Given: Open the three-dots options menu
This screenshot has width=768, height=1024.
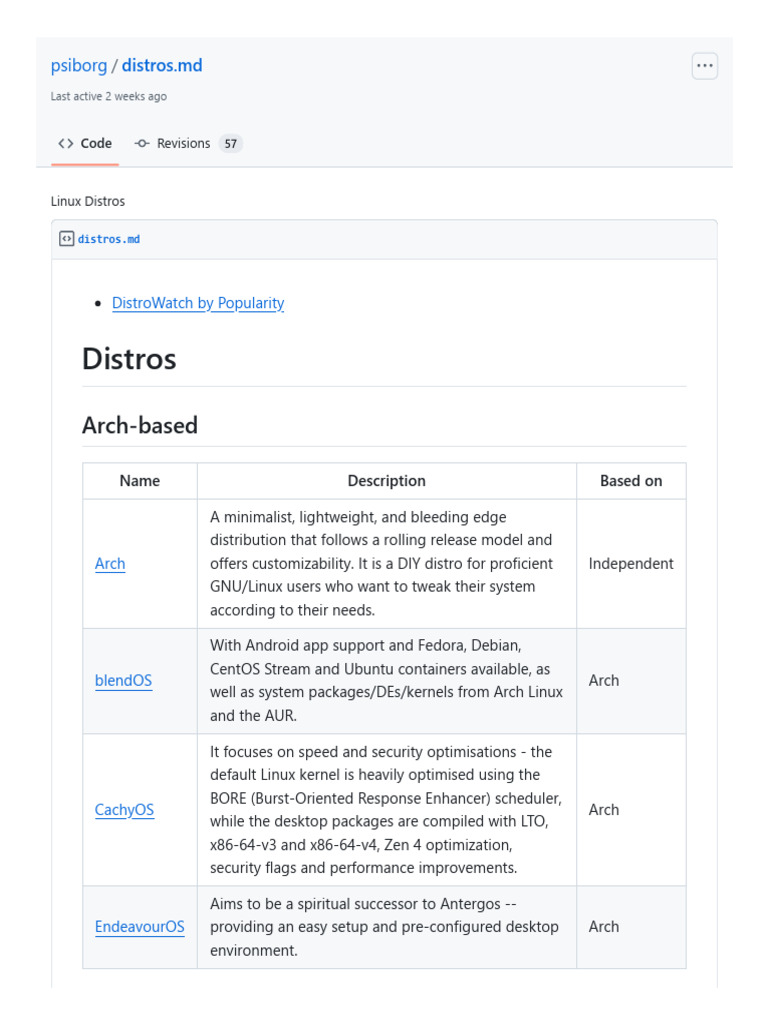Looking at the screenshot, I should (705, 66).
